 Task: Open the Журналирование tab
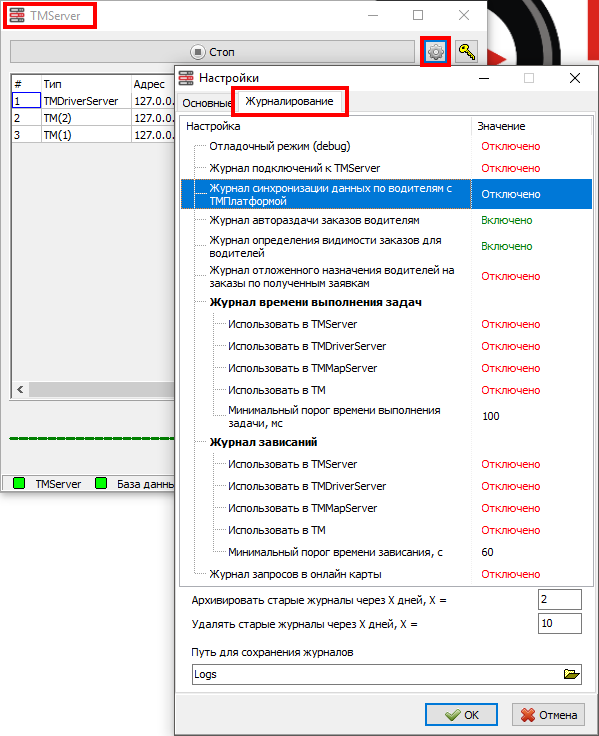tap(289, 101)
